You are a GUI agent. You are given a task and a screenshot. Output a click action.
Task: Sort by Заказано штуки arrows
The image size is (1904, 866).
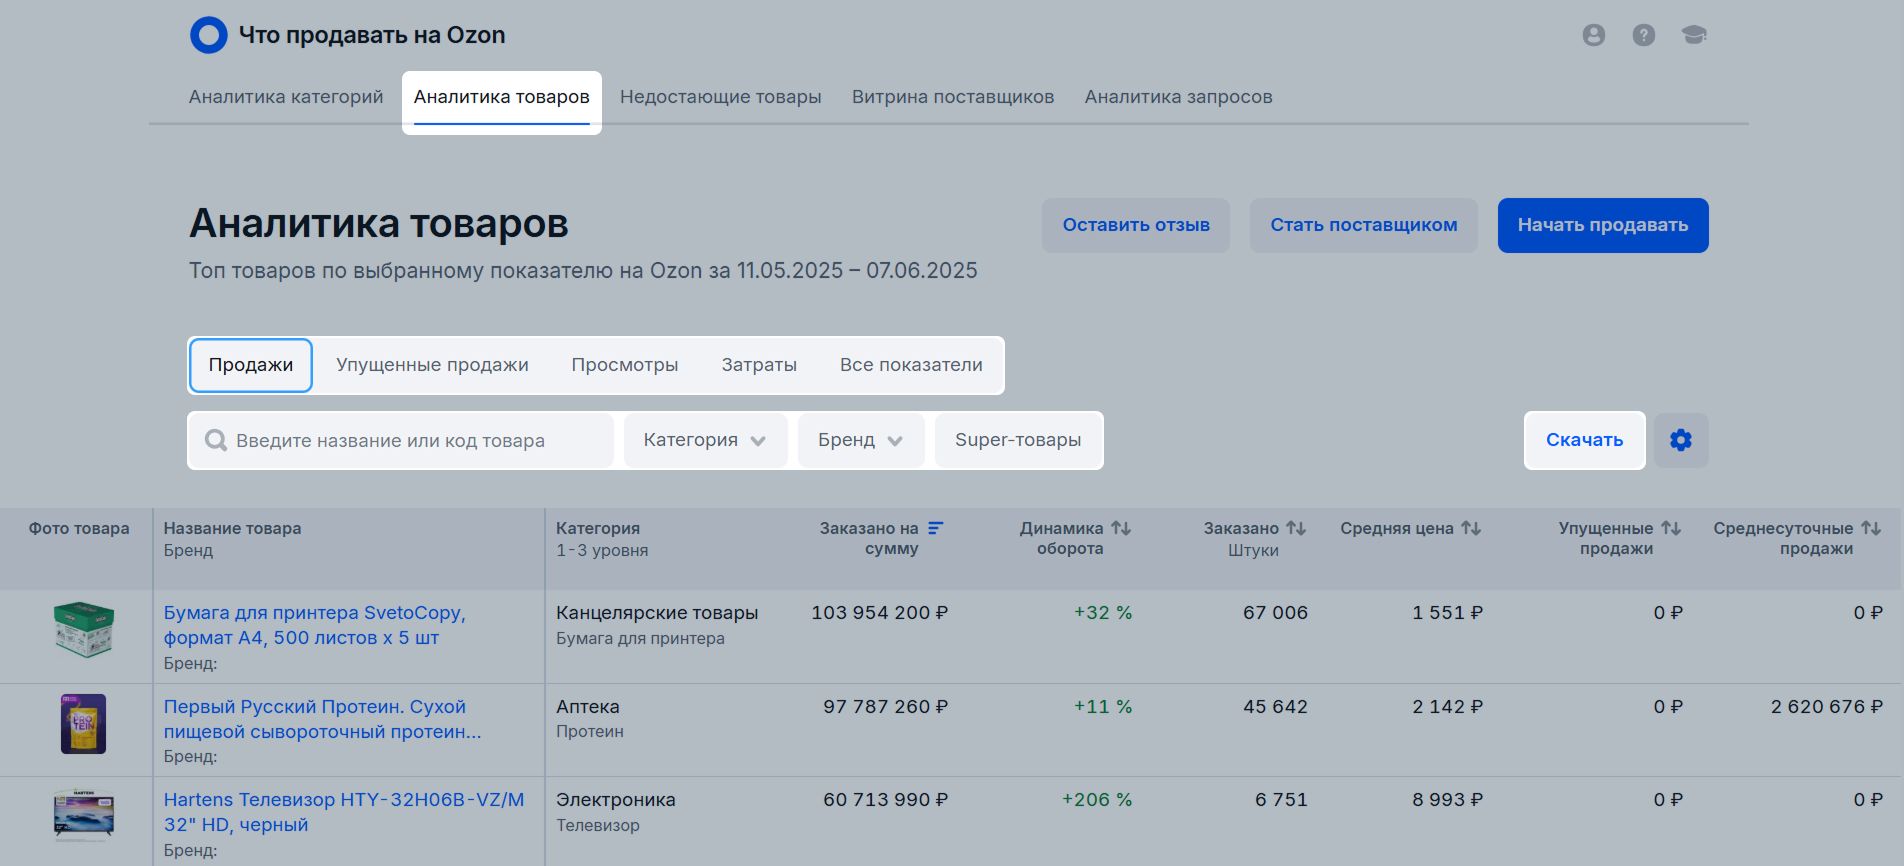coord(1296,528)
